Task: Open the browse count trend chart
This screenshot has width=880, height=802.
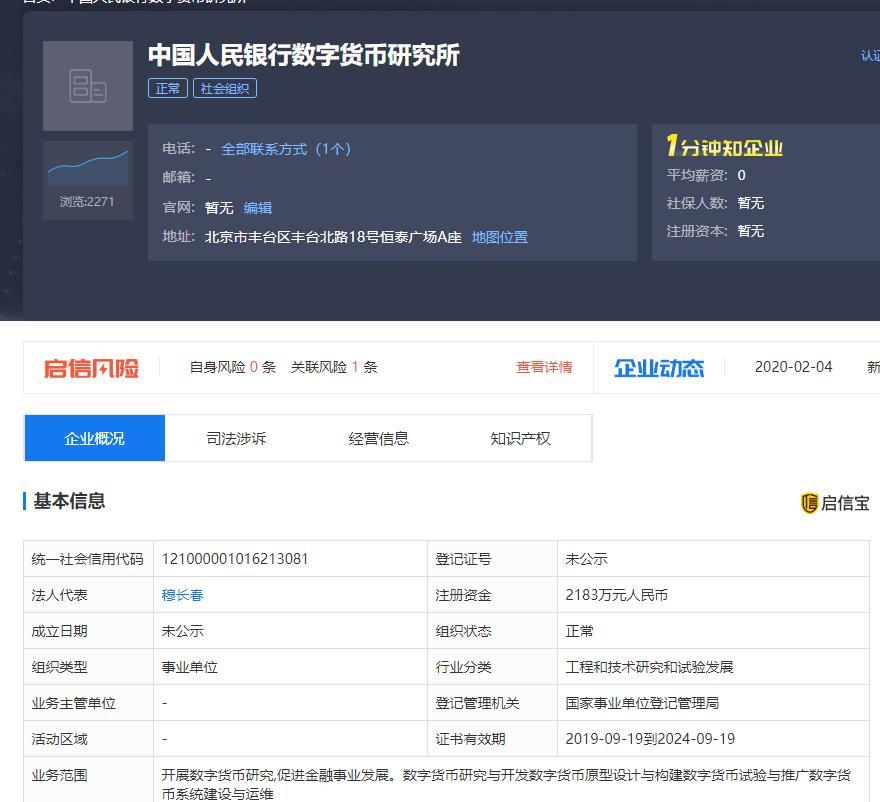Action: (88, 168)
